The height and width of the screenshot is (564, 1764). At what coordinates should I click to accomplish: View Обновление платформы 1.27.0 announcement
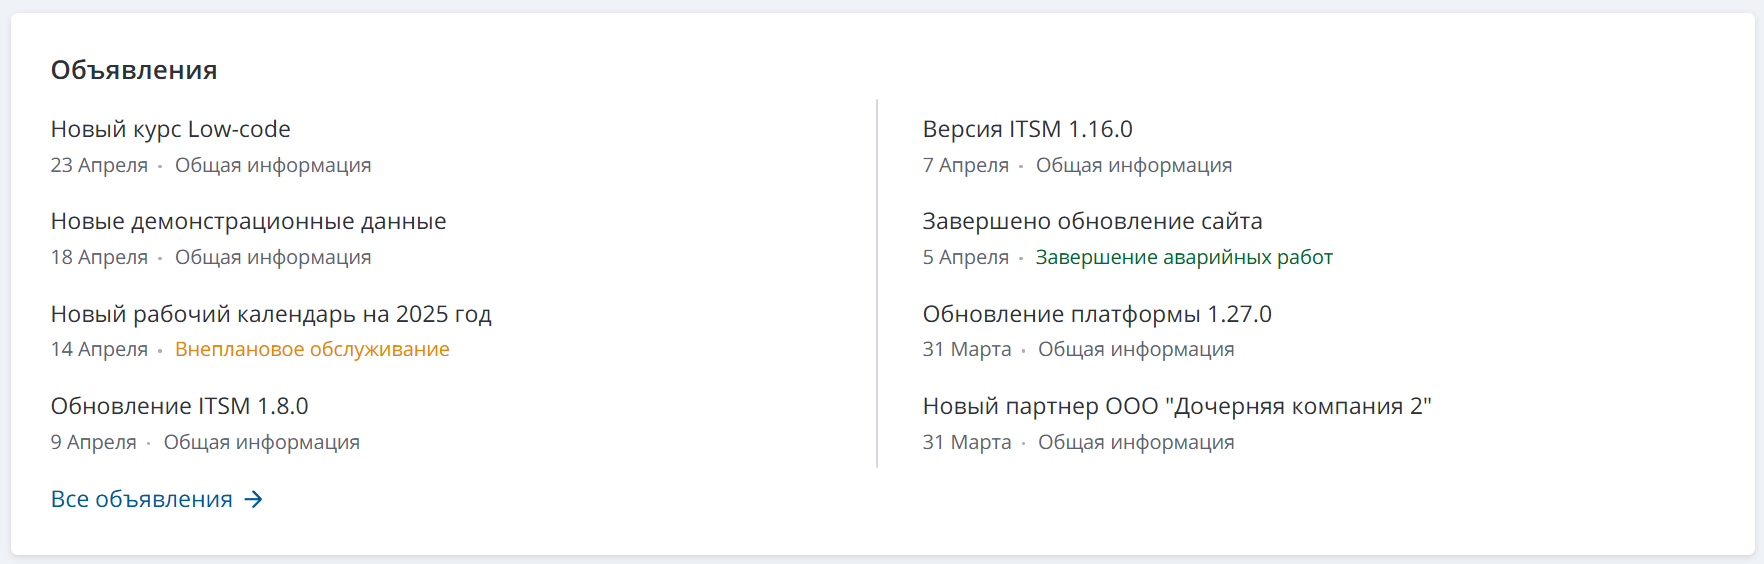tap(1097, 314)
